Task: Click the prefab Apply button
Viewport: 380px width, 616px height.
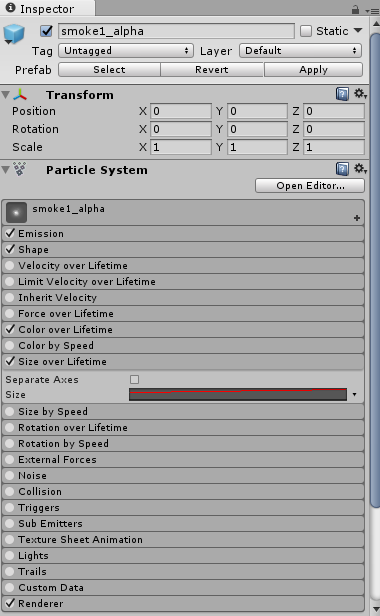Action: coord(313,70)
